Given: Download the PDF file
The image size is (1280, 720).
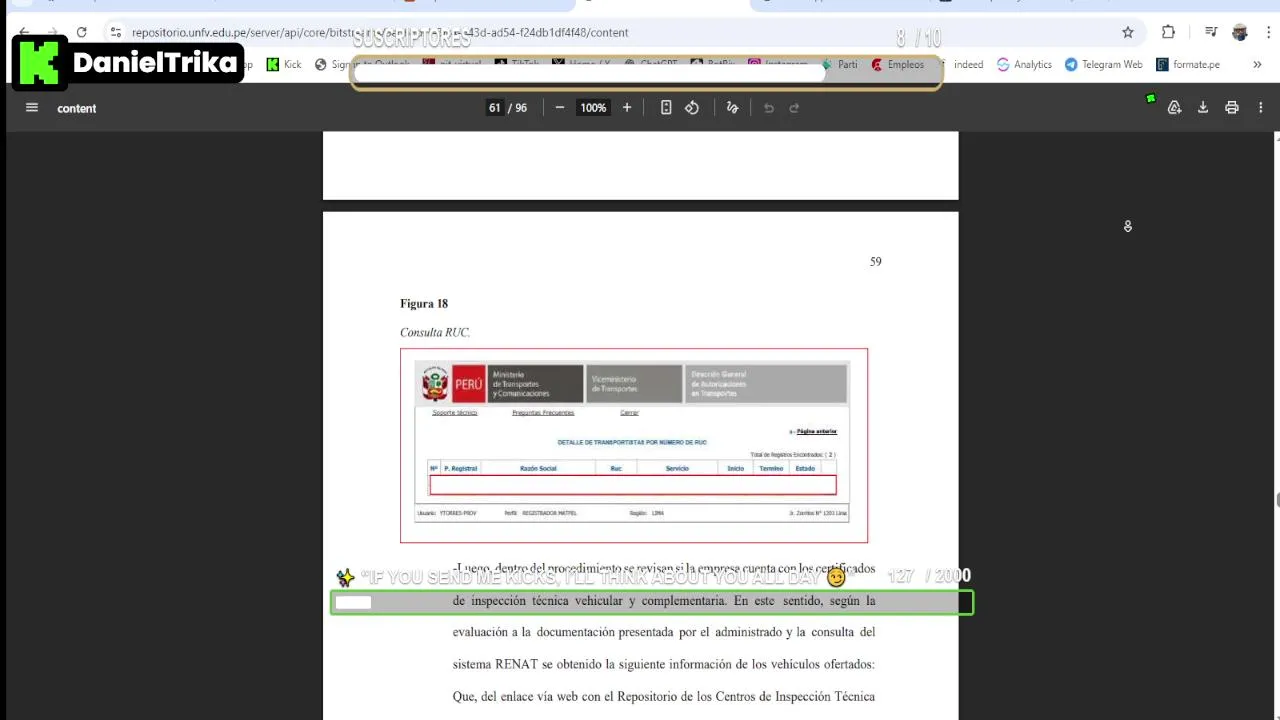Looking at the screenshot, I should [x=1203, y=108].
